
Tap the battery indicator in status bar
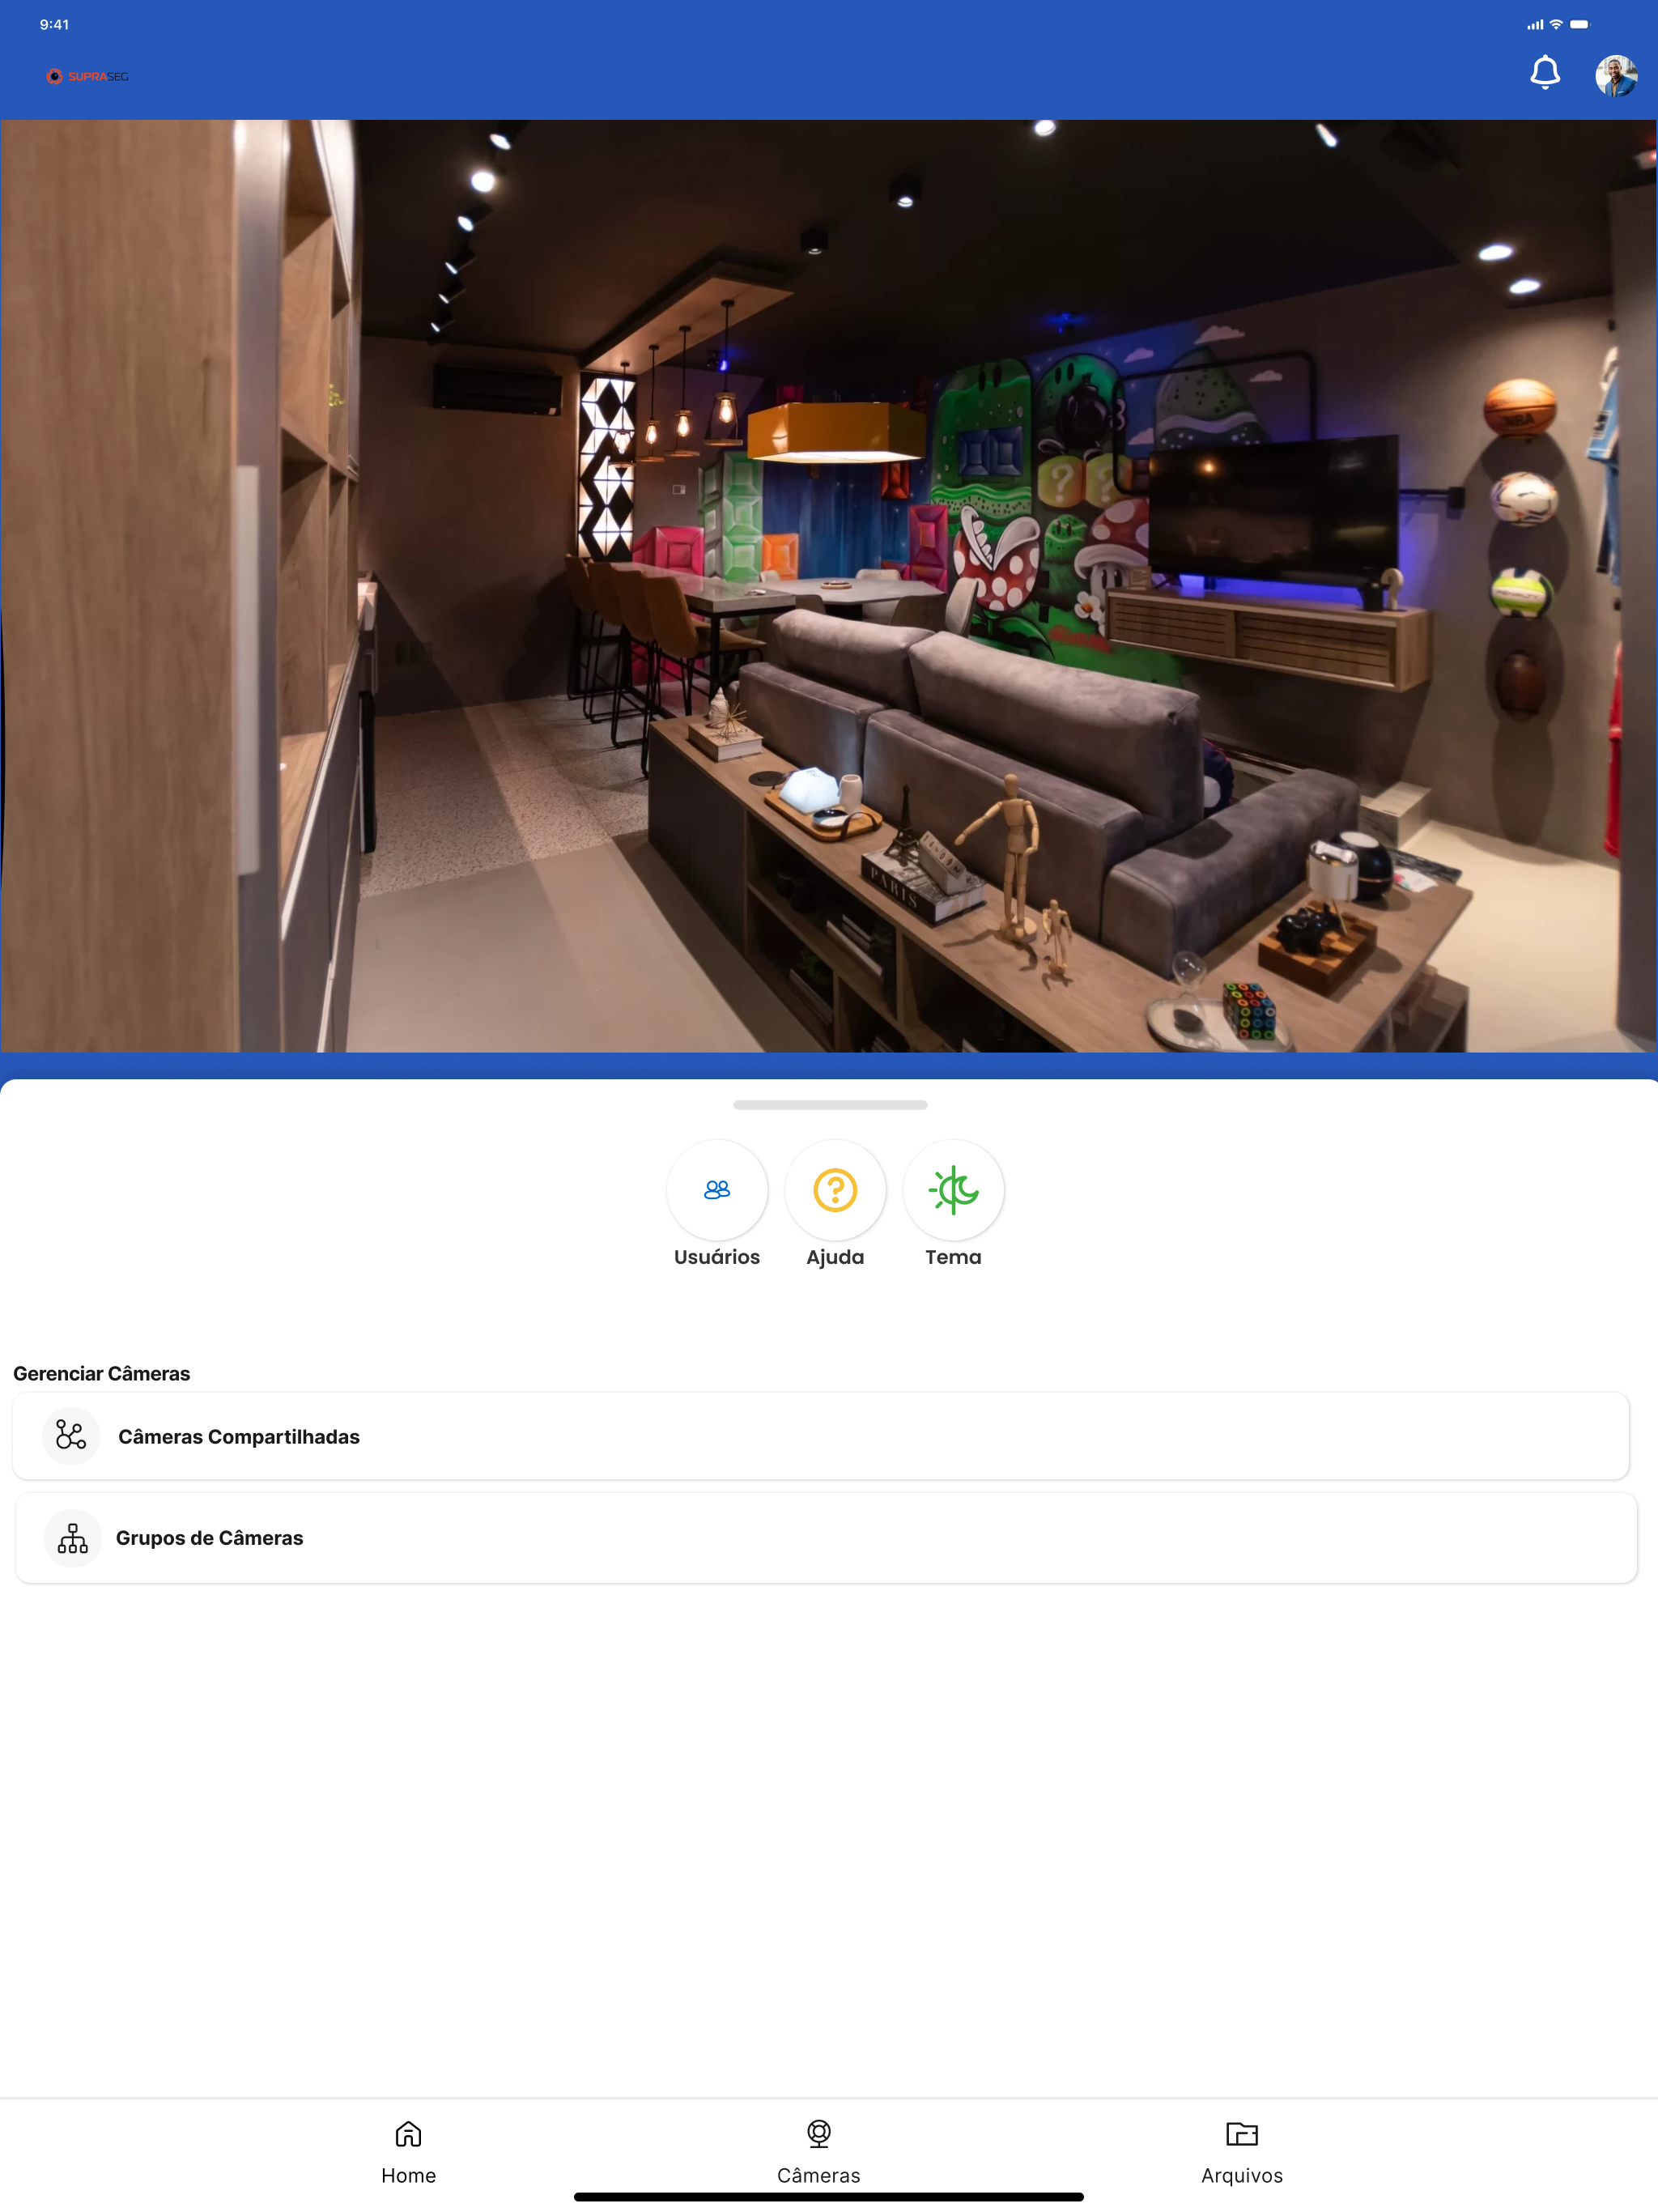point(1580,24)
